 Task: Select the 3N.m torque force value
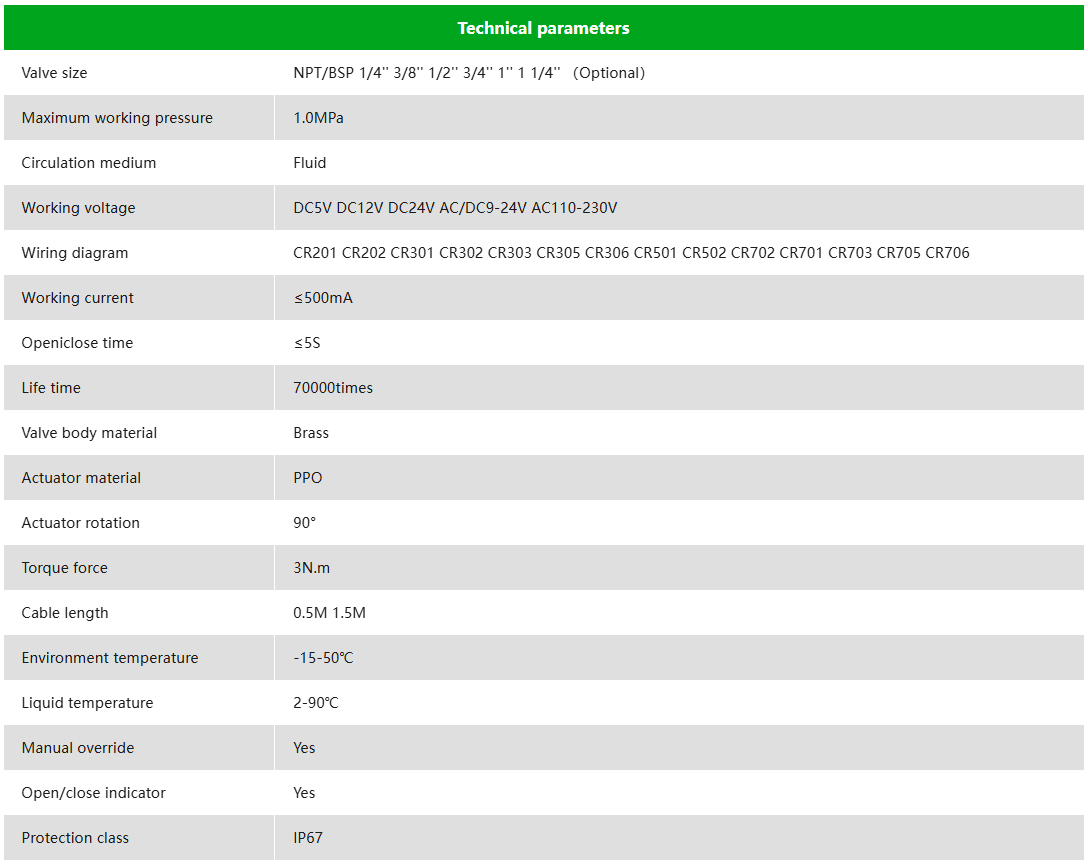312,568
